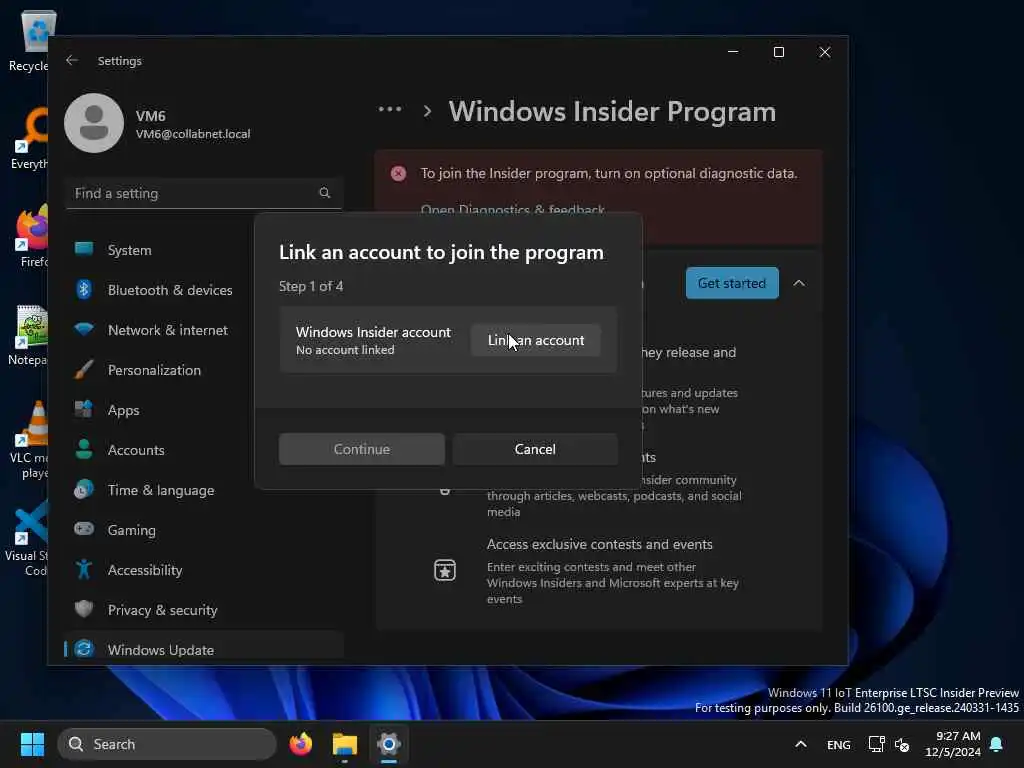Select the VLC media player desktop shortcut

pyautogui.click(x=29, y=440)
